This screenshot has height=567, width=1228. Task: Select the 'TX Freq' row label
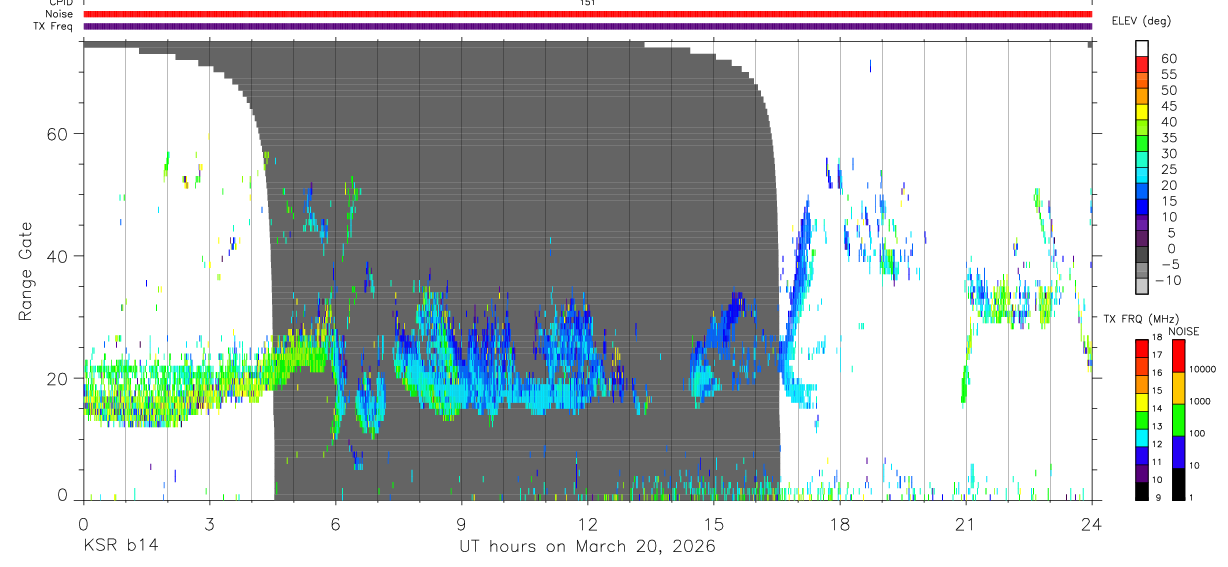point(54,26)
